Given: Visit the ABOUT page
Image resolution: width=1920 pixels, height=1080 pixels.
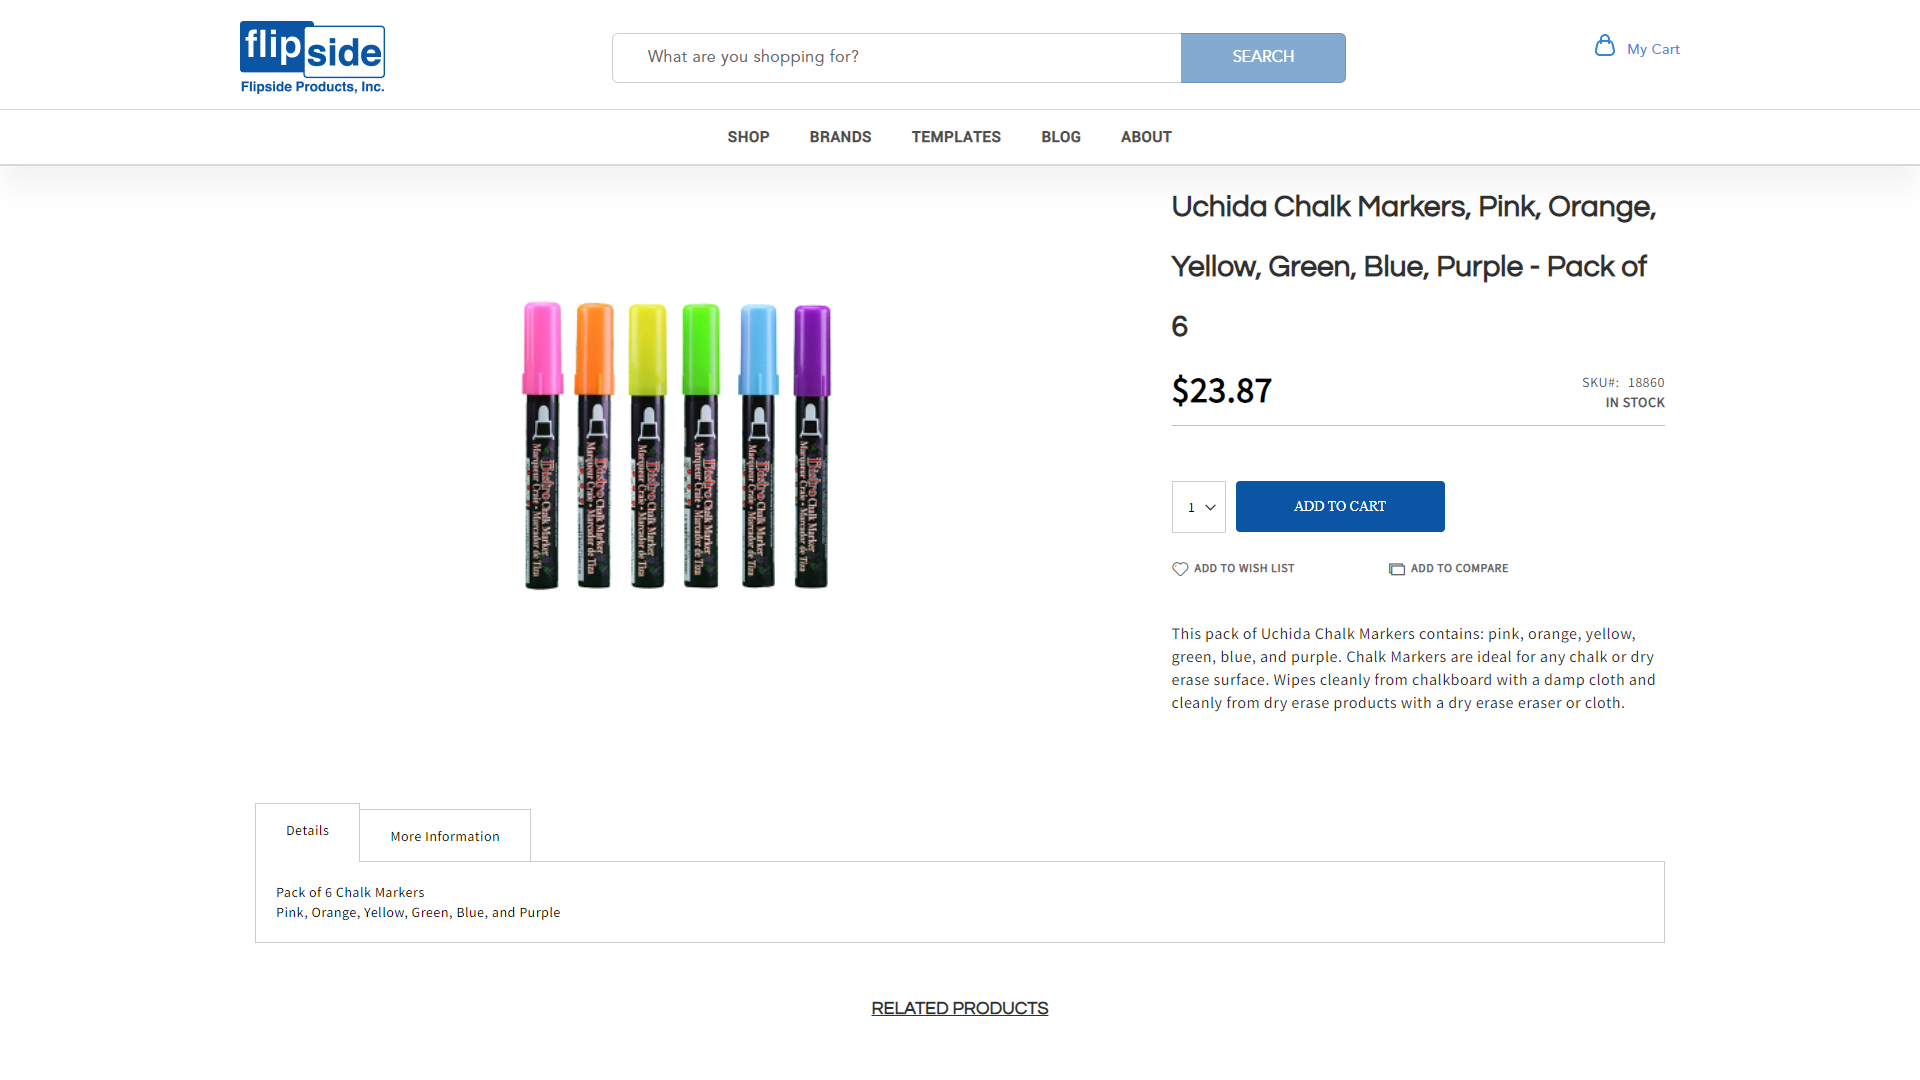Looking at the screenshot, I should point(1146,137).
